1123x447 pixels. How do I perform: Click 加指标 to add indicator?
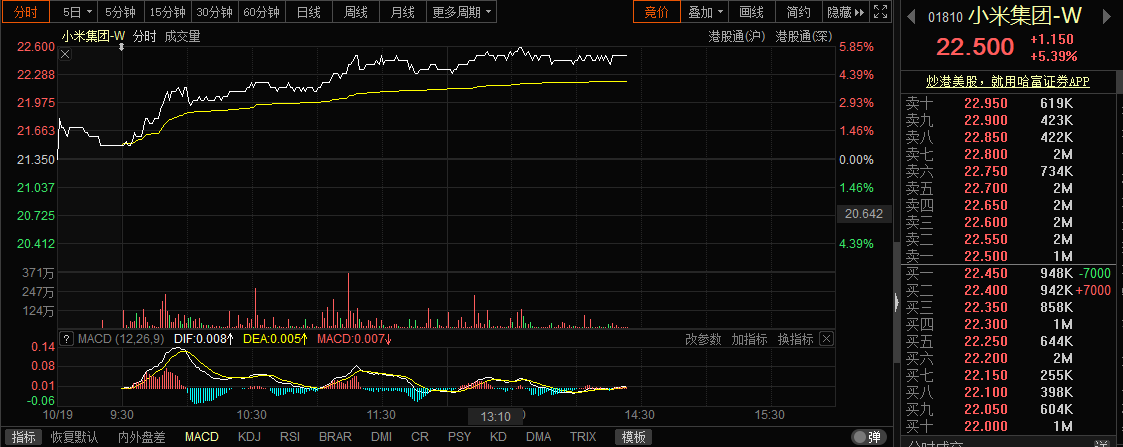749,339
